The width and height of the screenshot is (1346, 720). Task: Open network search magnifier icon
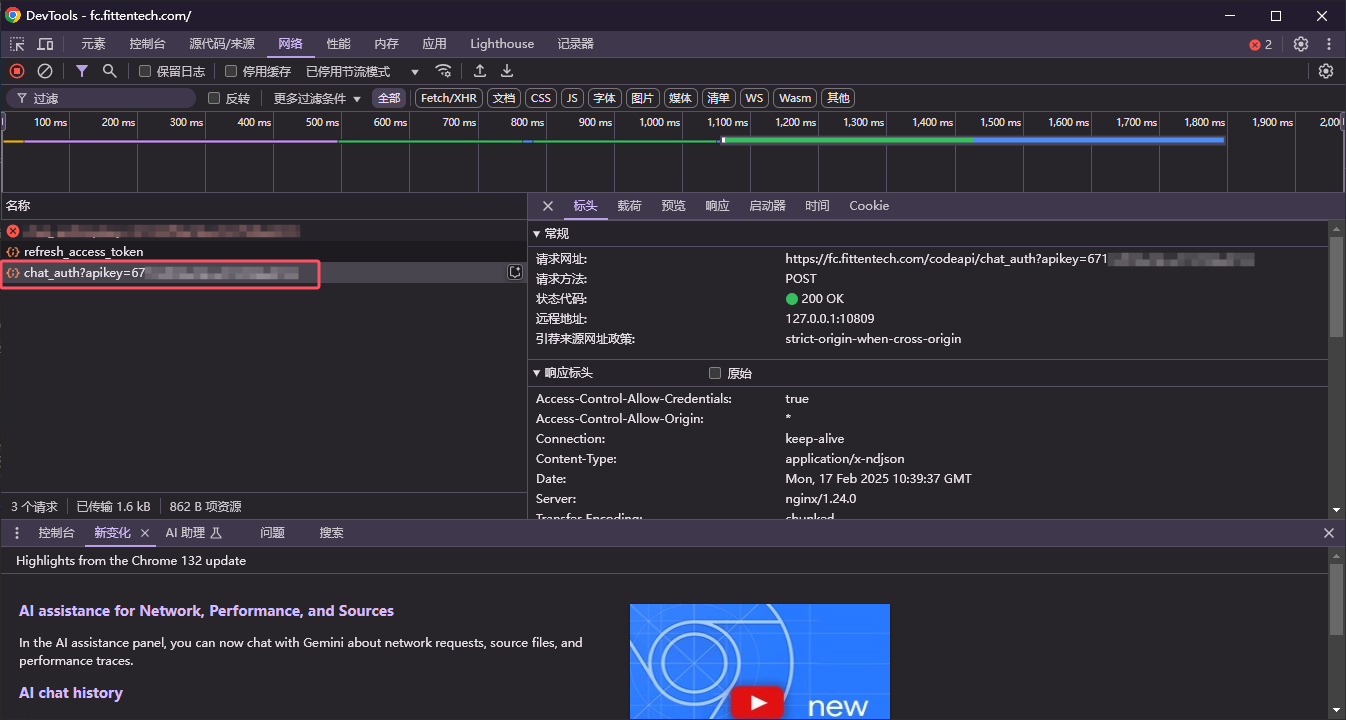point(110,71)
